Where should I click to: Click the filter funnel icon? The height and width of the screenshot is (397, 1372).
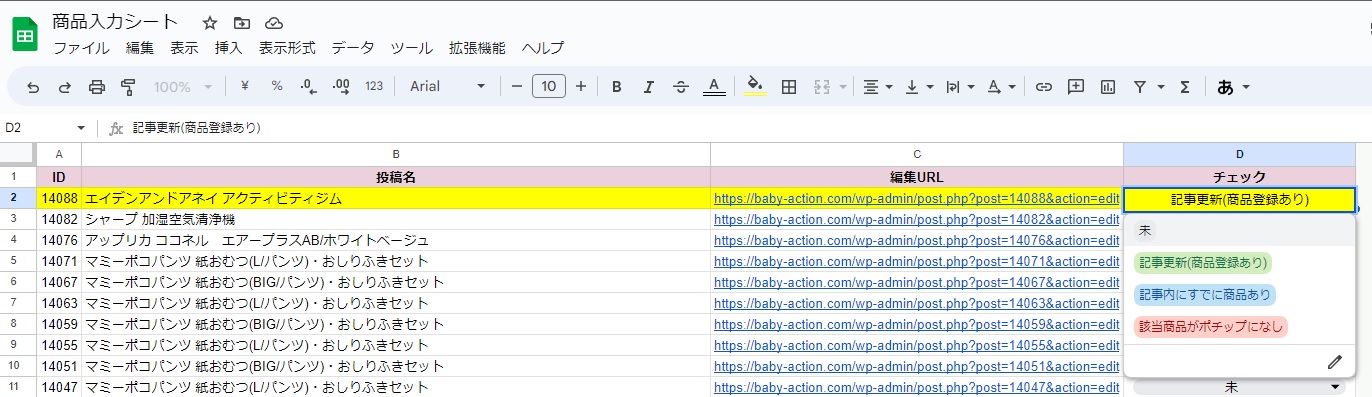(1140, 87)
